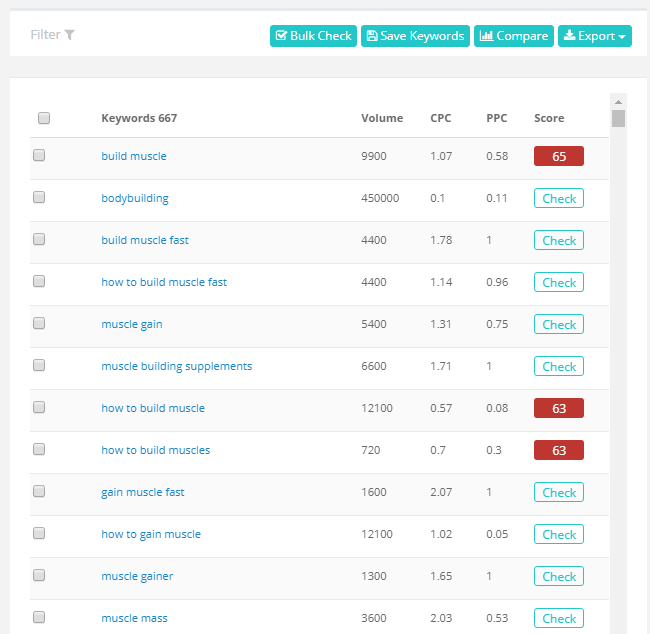Open the muscle building supplements link
This screenshot has width=650, height=634.
[x=176, y=366]
